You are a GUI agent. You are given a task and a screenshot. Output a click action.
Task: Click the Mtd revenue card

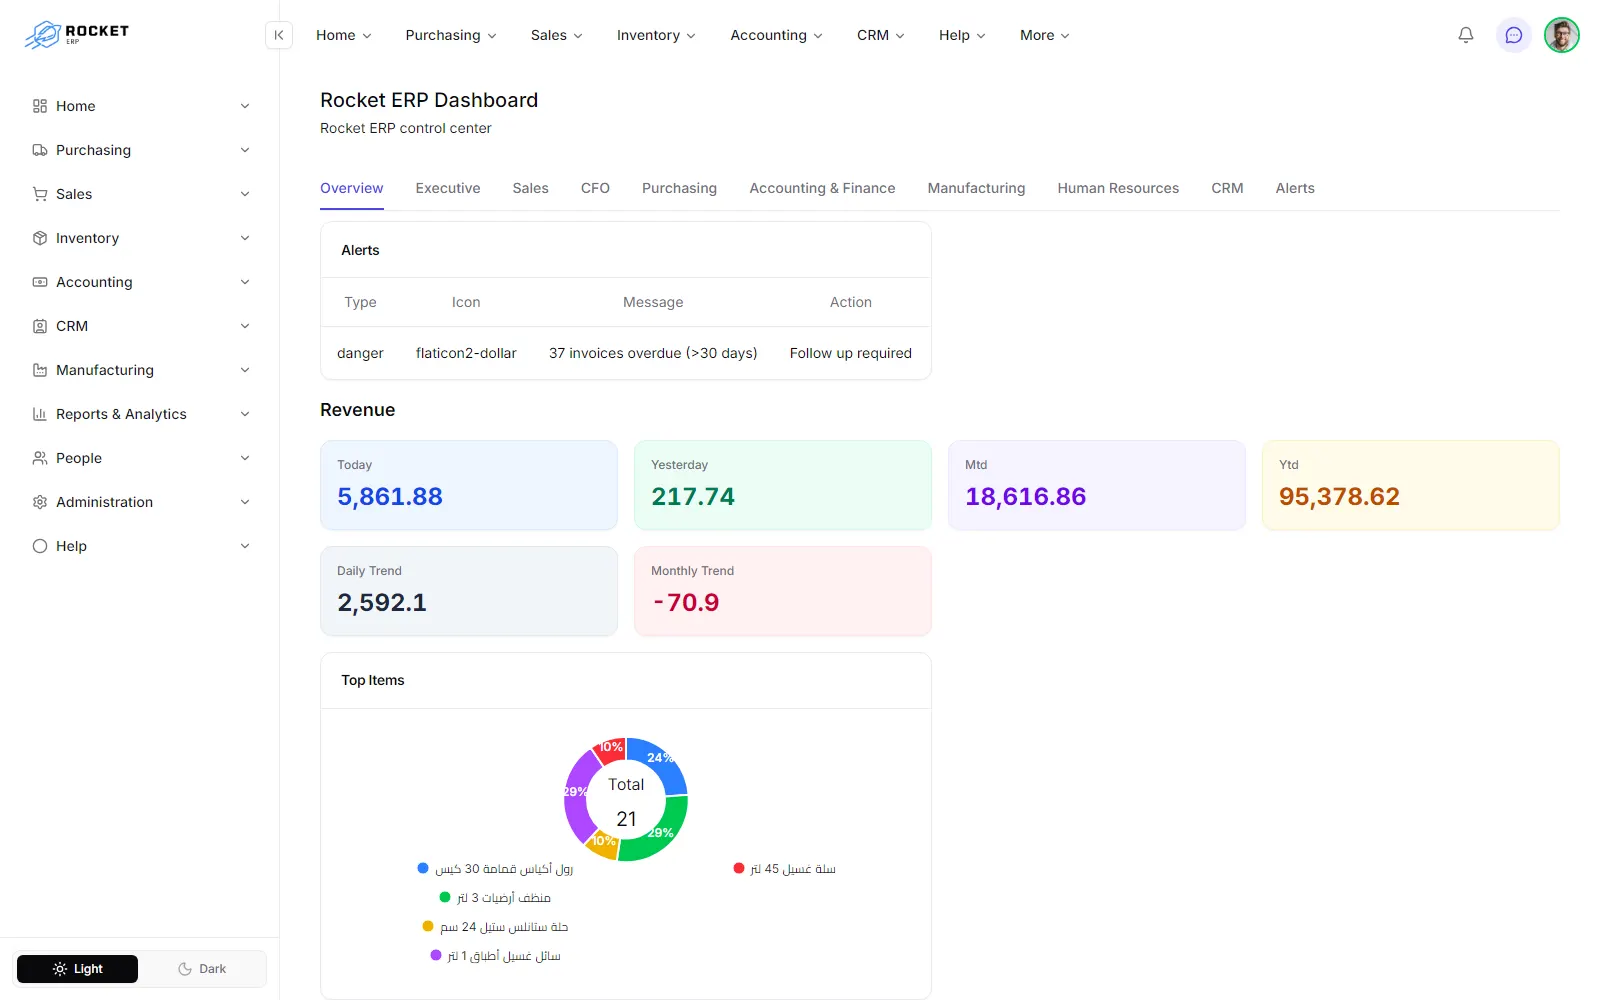point(1097,485)
